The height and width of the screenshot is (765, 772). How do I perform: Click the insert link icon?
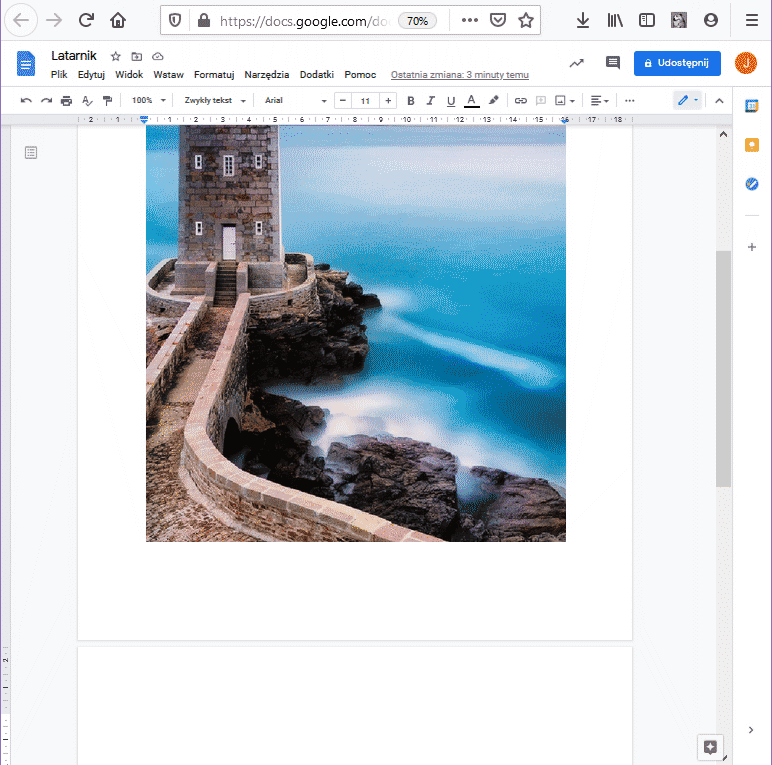pyautogui.click(x=520, y=101)
